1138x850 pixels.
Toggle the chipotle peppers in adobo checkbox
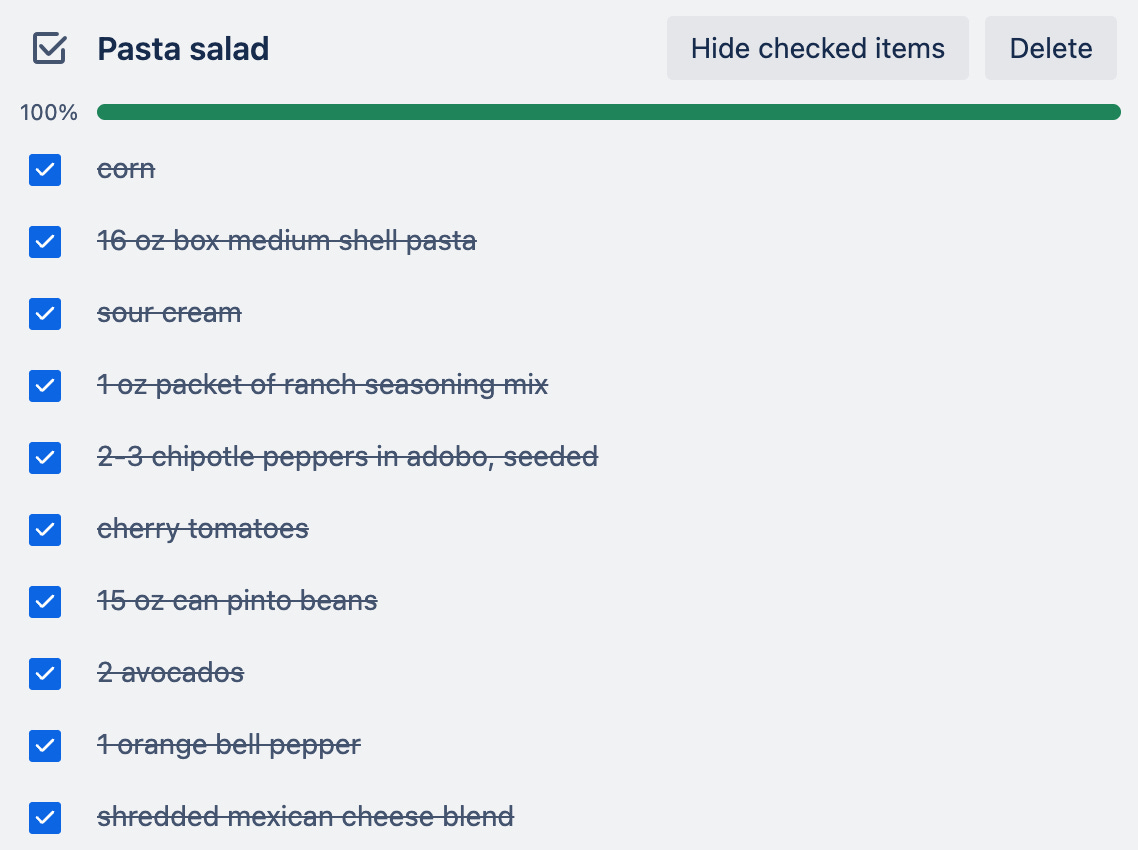pyautogui.click(x=45, y=458)
